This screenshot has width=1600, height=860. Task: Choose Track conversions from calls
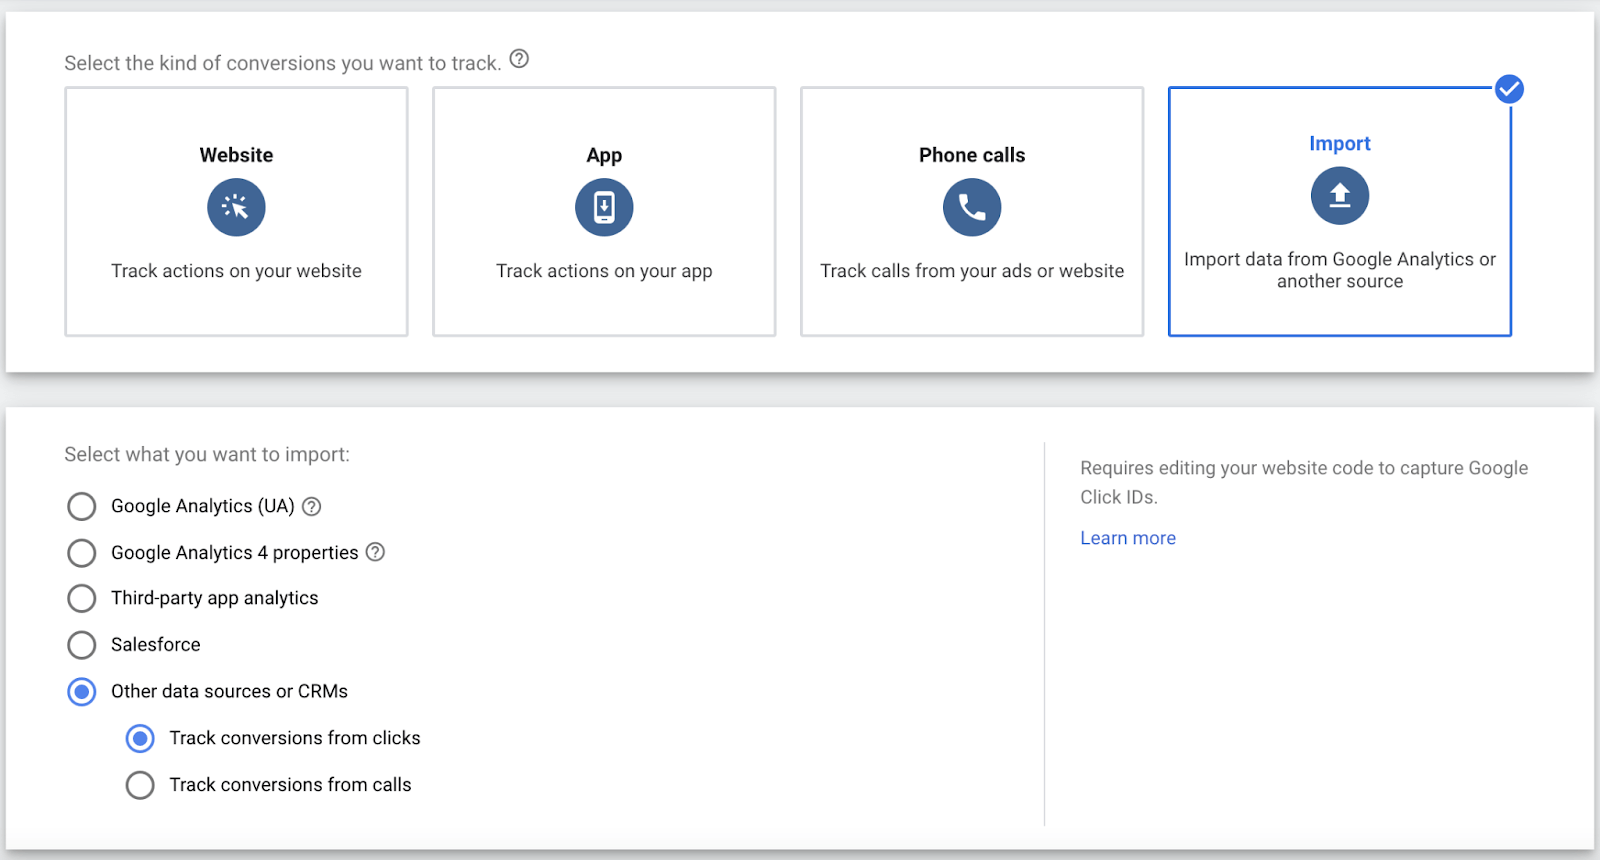tap(140, 785)
